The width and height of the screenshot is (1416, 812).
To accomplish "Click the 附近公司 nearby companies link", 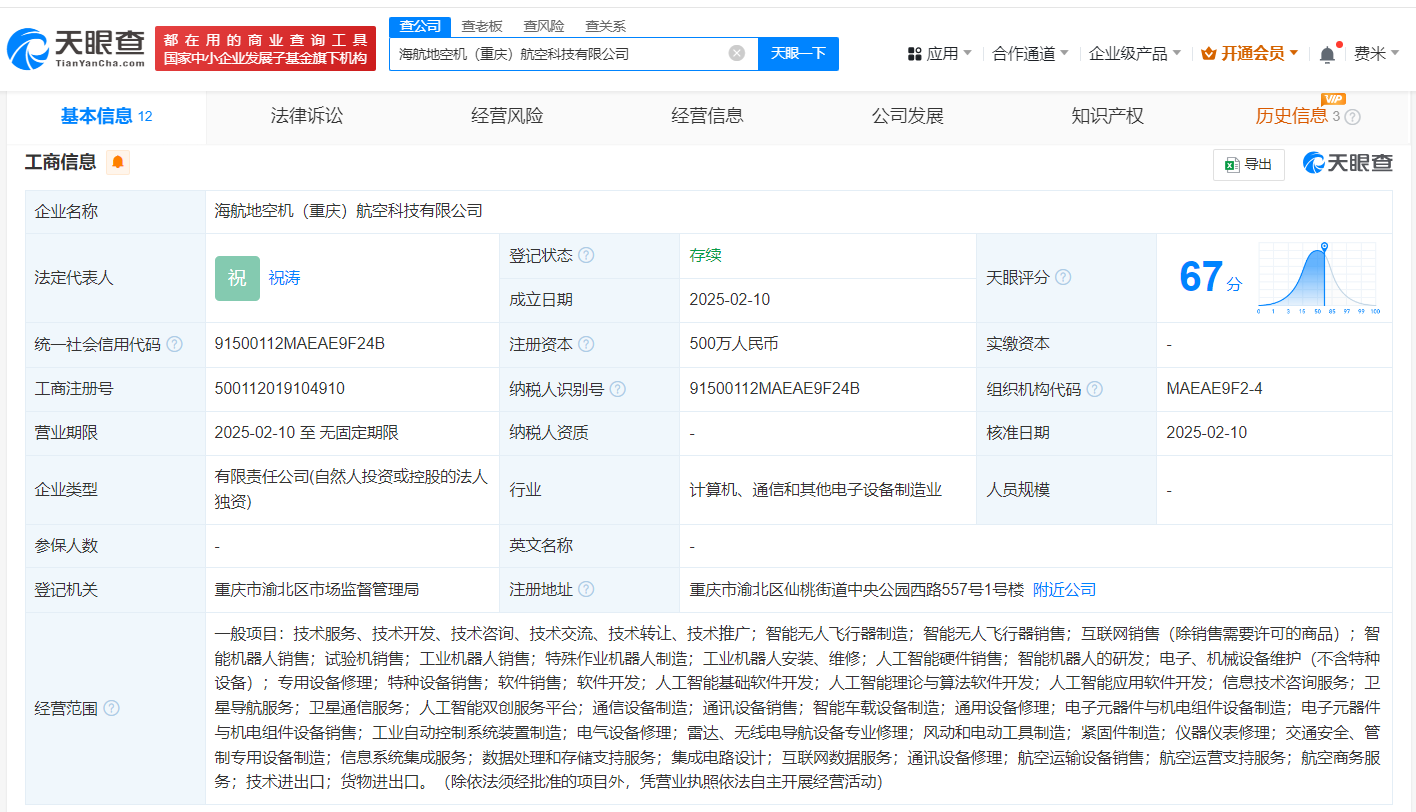I will coord(1064,590).
